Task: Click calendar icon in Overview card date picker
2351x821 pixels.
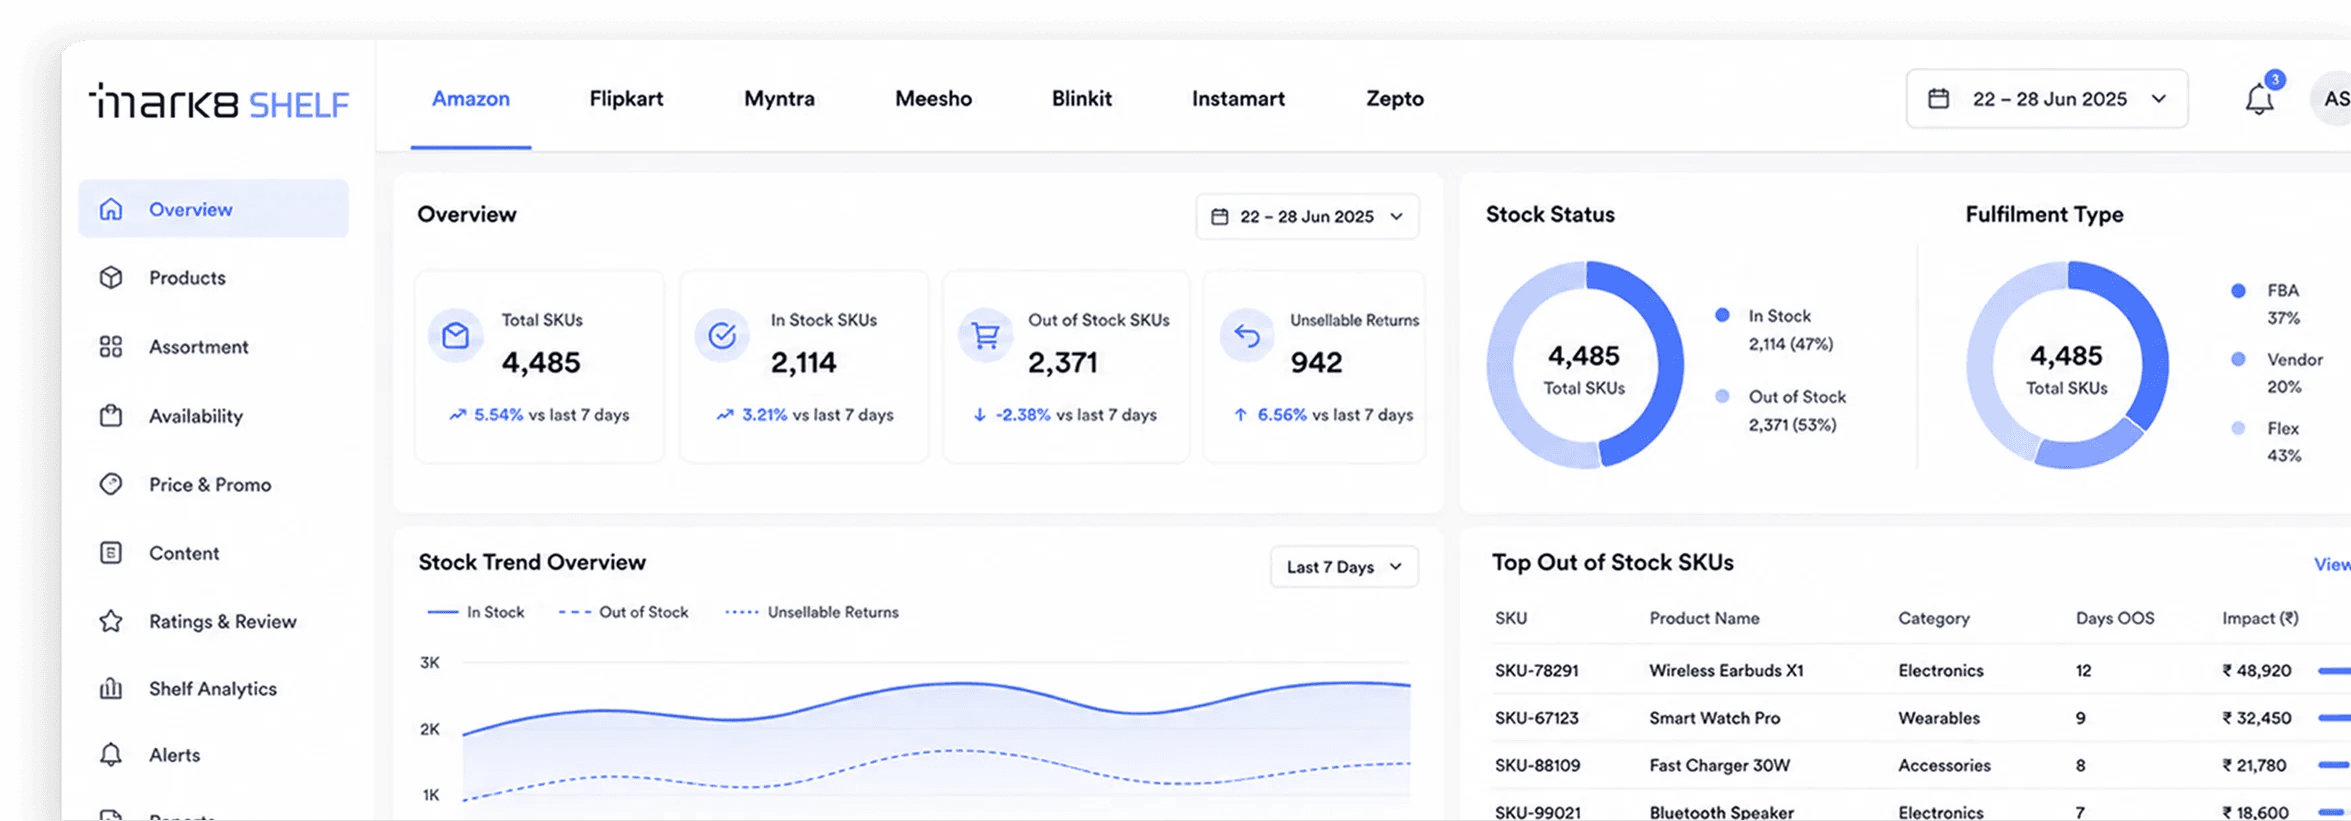Action: click(x=1220, y=216)
